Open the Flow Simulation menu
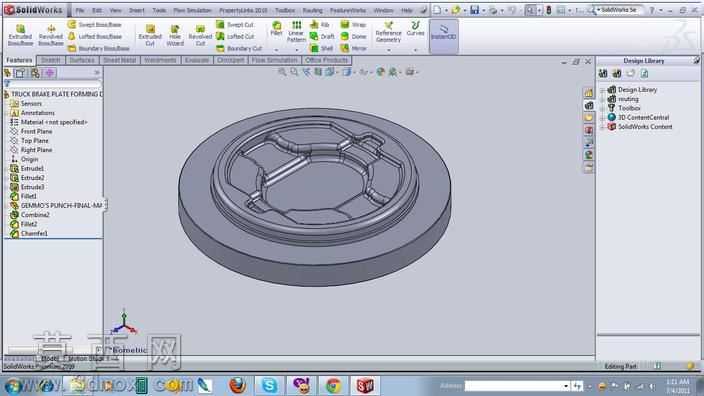Image resolution: width=704 pixels, height=396 pixels. tap(192, 10)
